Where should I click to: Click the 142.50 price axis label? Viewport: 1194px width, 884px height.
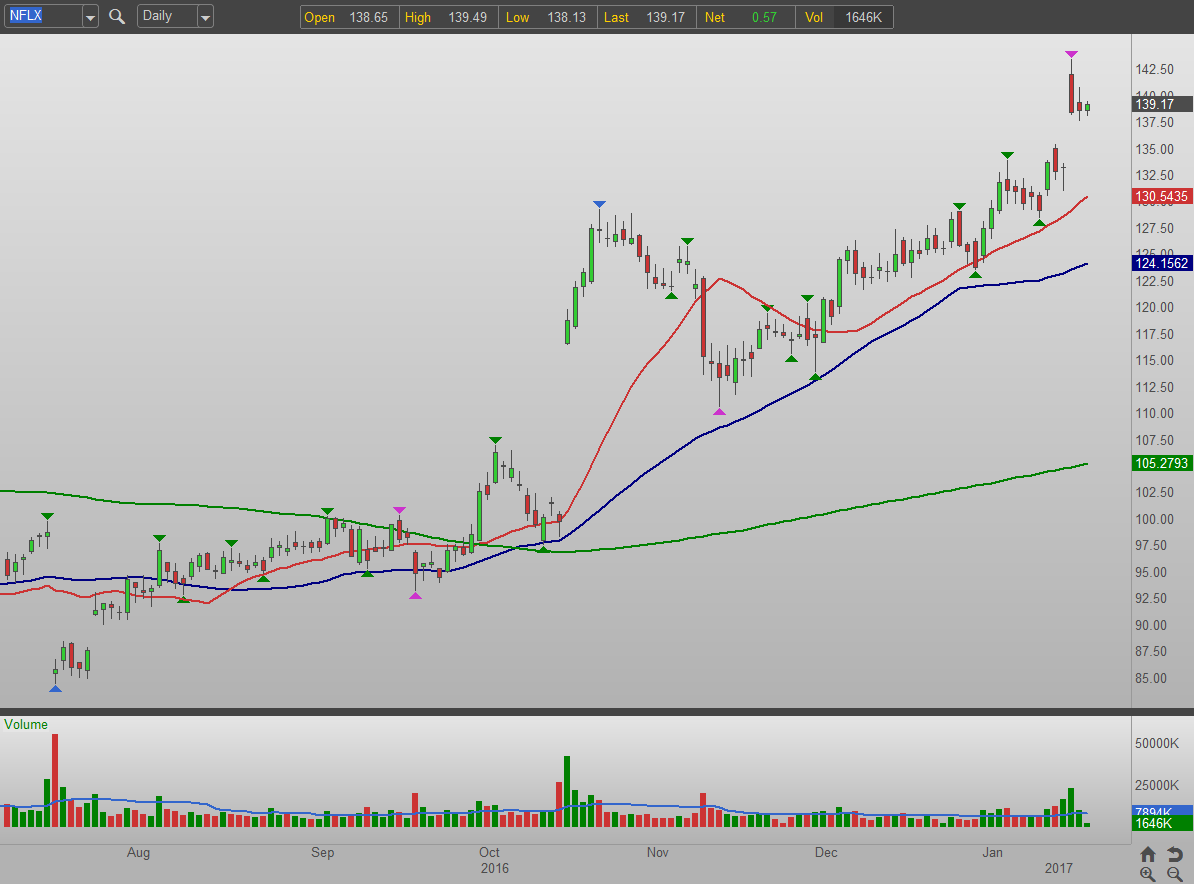point(1154,69)
